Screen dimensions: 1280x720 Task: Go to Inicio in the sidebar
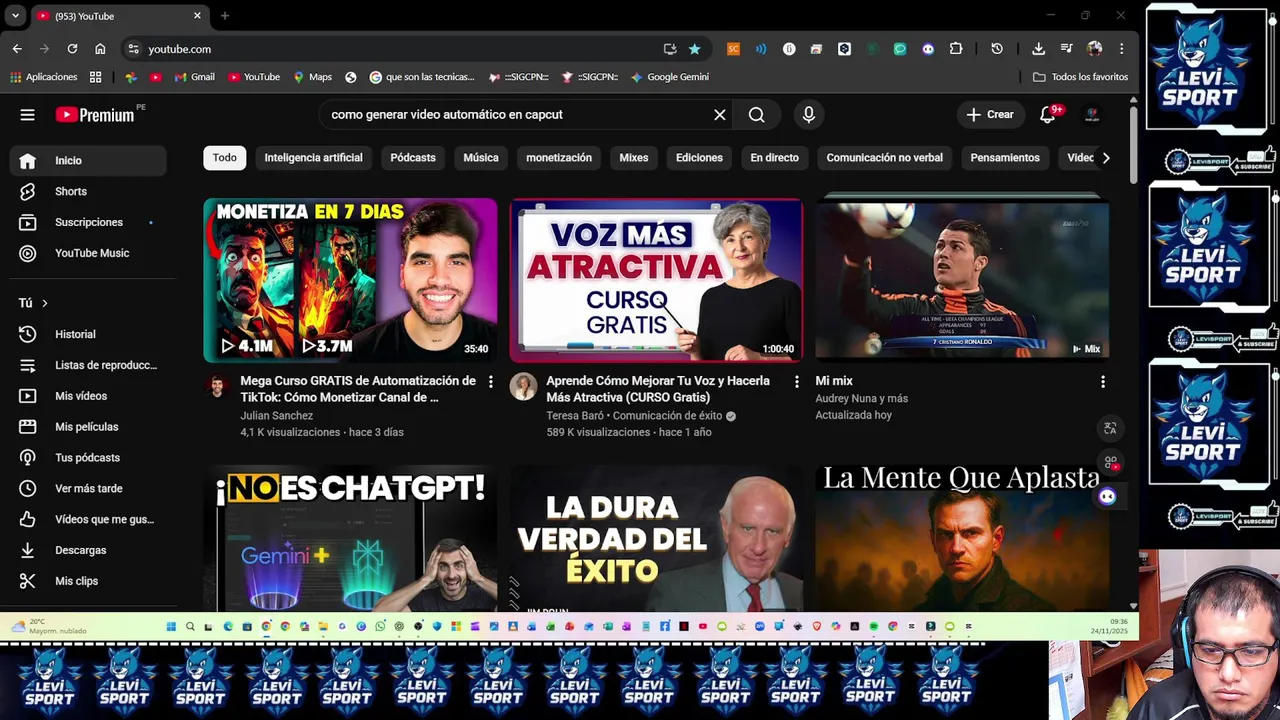pos(88,160)
